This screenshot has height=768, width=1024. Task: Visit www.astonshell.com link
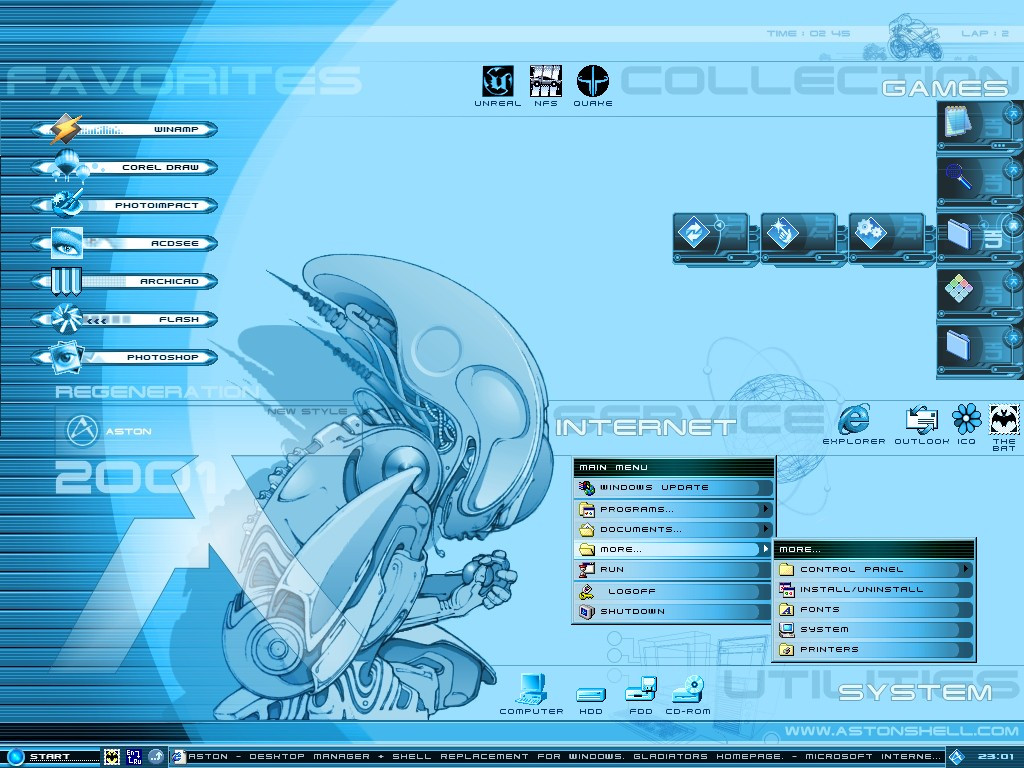[901, 731]
